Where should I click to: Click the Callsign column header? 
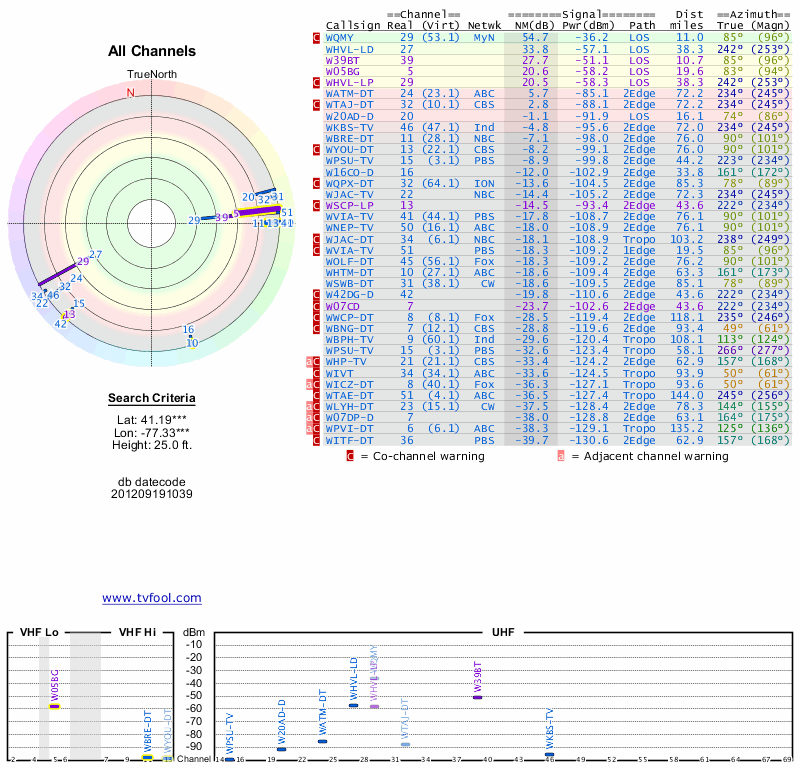[x=353, y=25]
